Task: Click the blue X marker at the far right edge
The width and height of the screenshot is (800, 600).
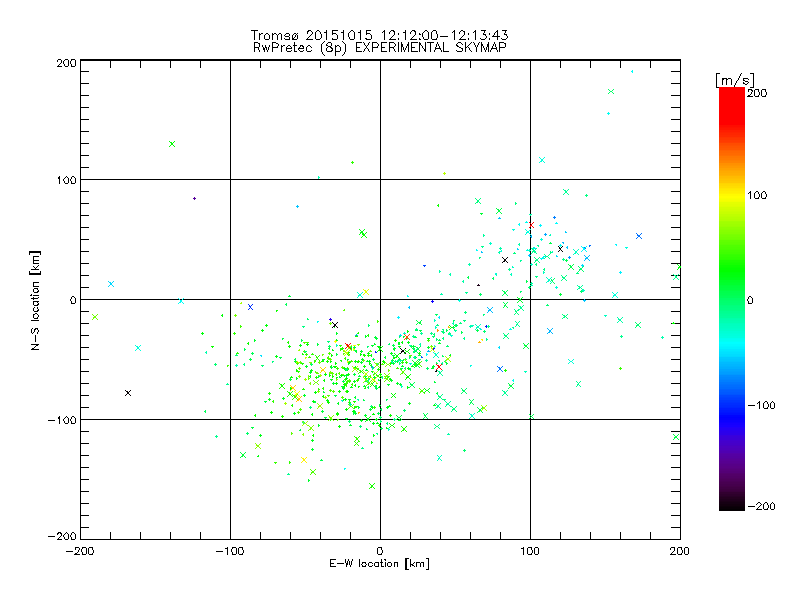Action: click(639, 236)
